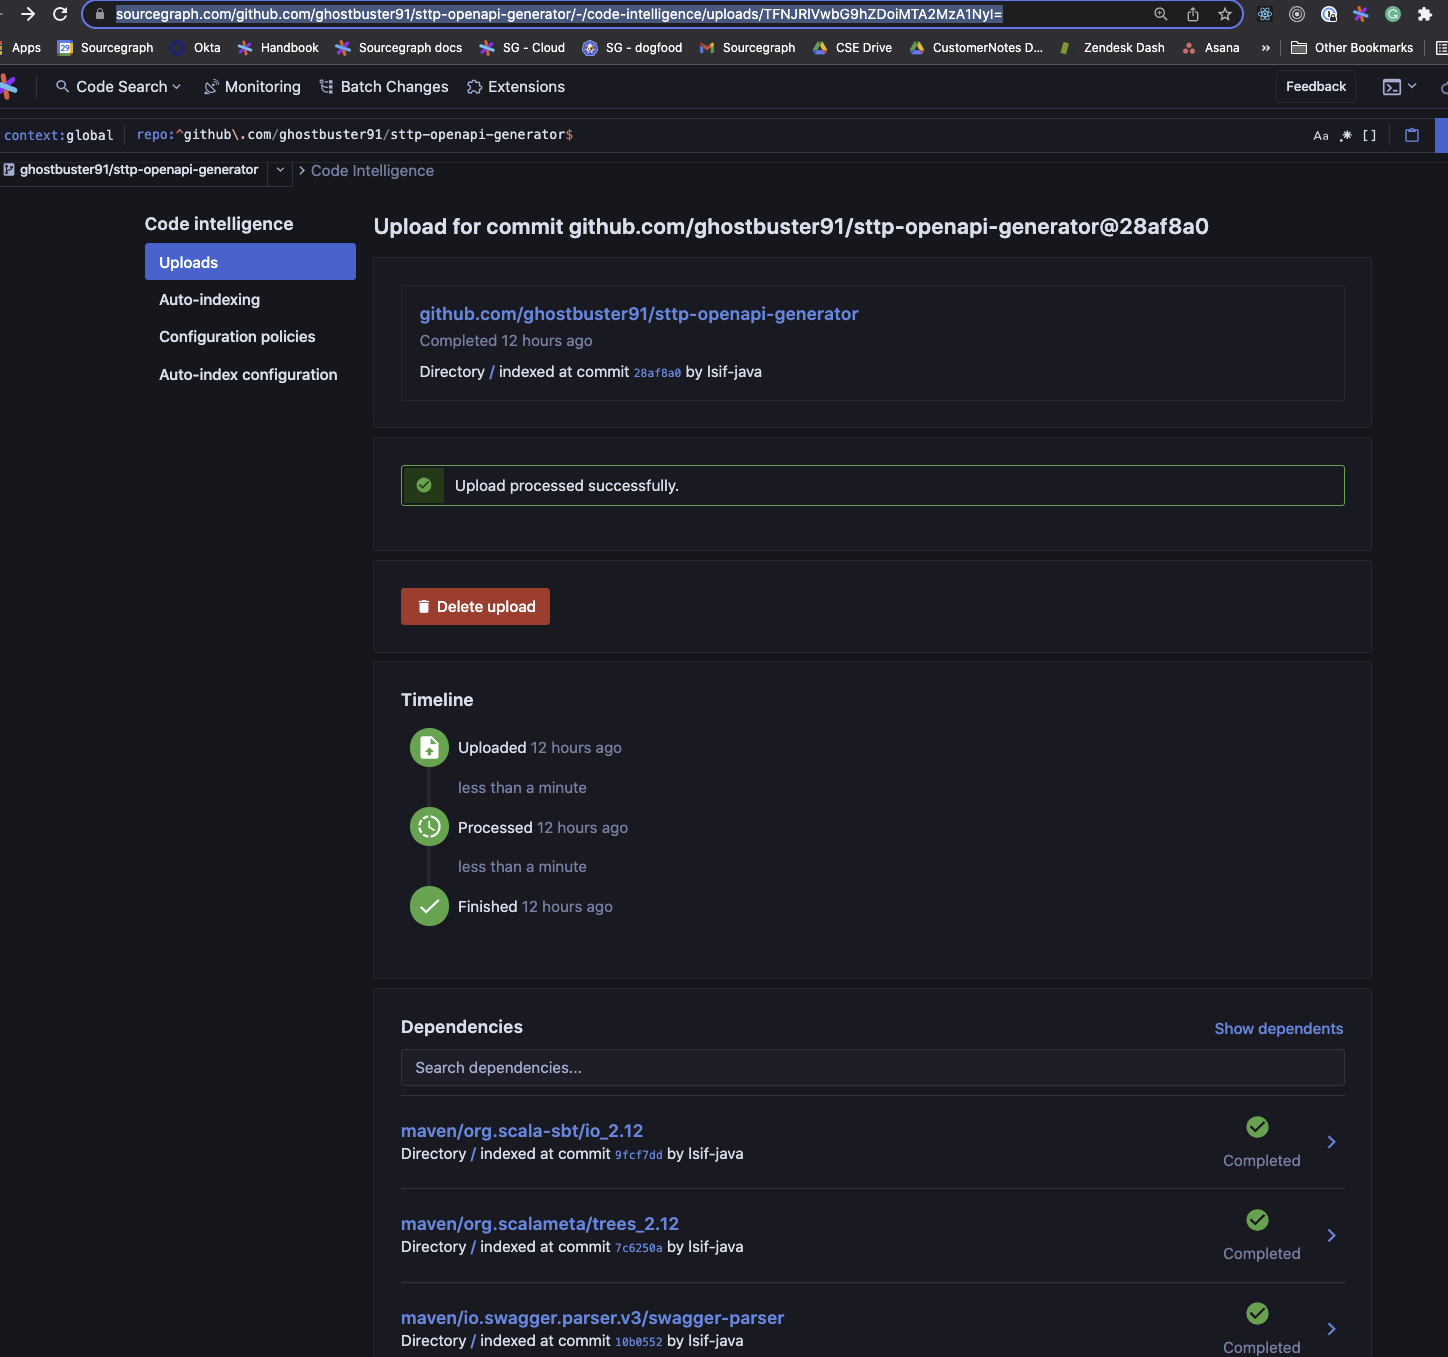Open the Code Search dropdown menu

[119, 87]
